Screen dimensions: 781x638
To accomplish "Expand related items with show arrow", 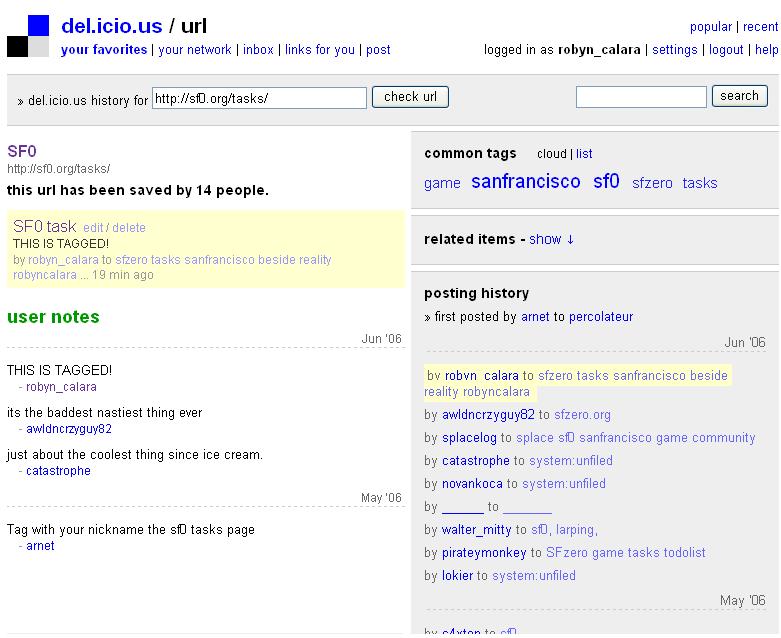I will [x=551, y=239].
